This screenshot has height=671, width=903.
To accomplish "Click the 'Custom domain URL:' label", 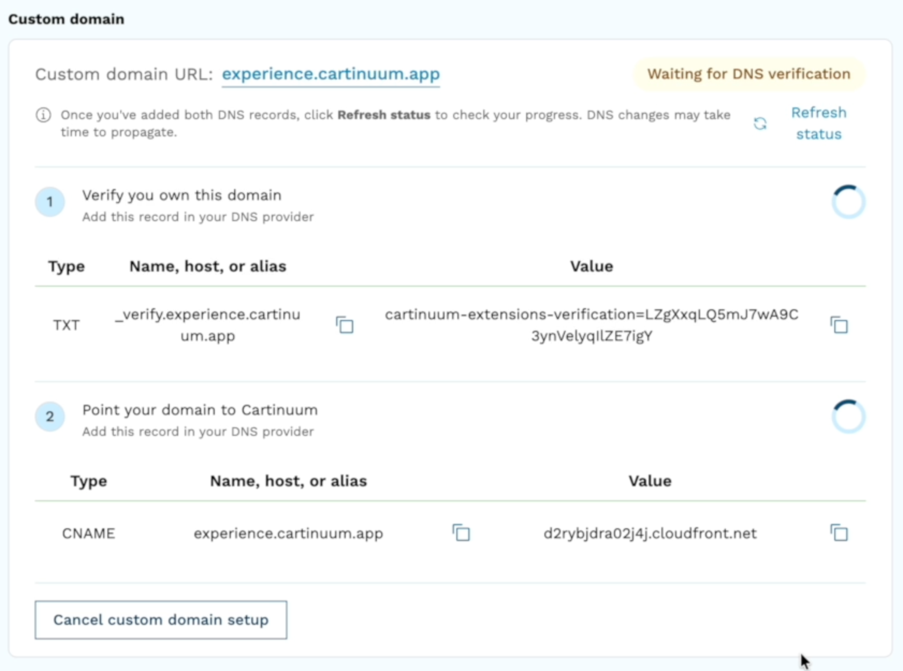I will [x=124, y=74].
